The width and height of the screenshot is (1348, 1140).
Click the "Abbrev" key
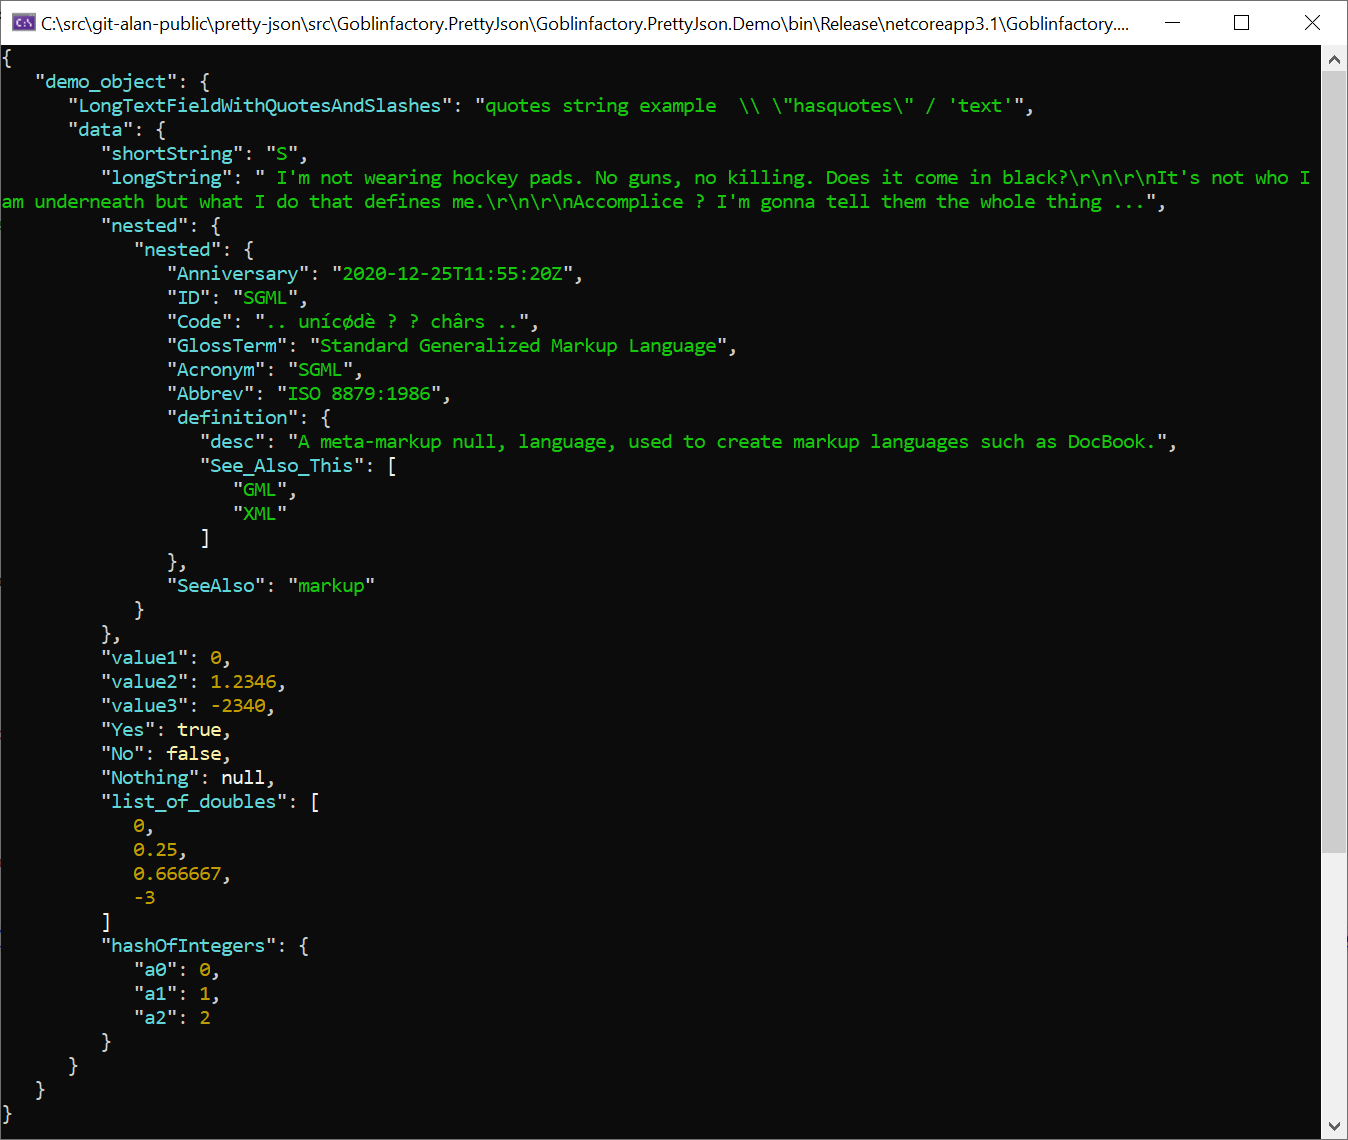click(x=210, y=394)
